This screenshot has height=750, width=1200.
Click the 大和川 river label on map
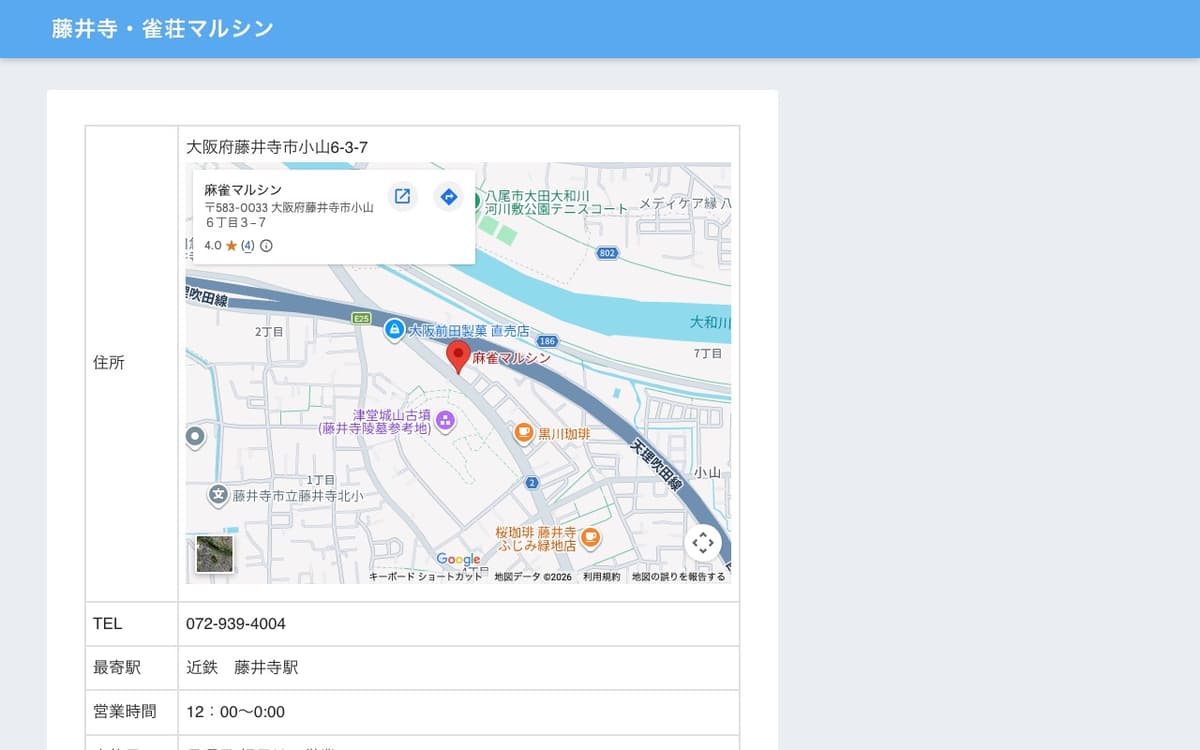click(x=710, y=323)
